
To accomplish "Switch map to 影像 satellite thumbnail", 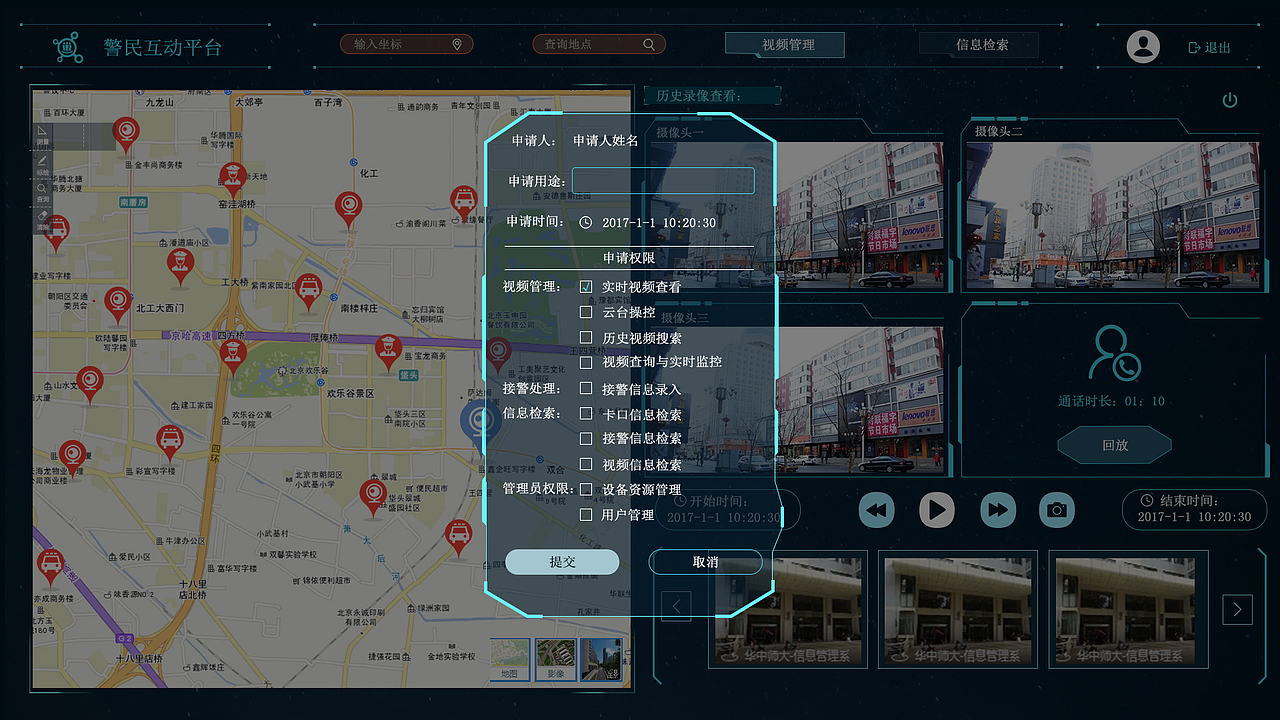I will [555, 661].
